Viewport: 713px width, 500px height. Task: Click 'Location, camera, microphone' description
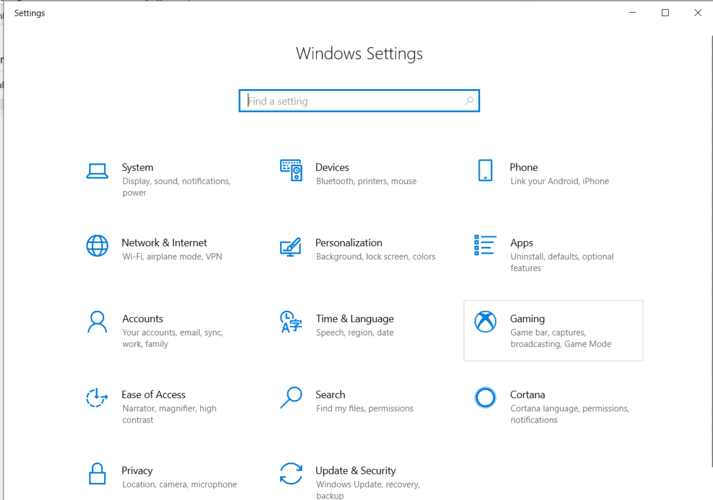point(179,485)
